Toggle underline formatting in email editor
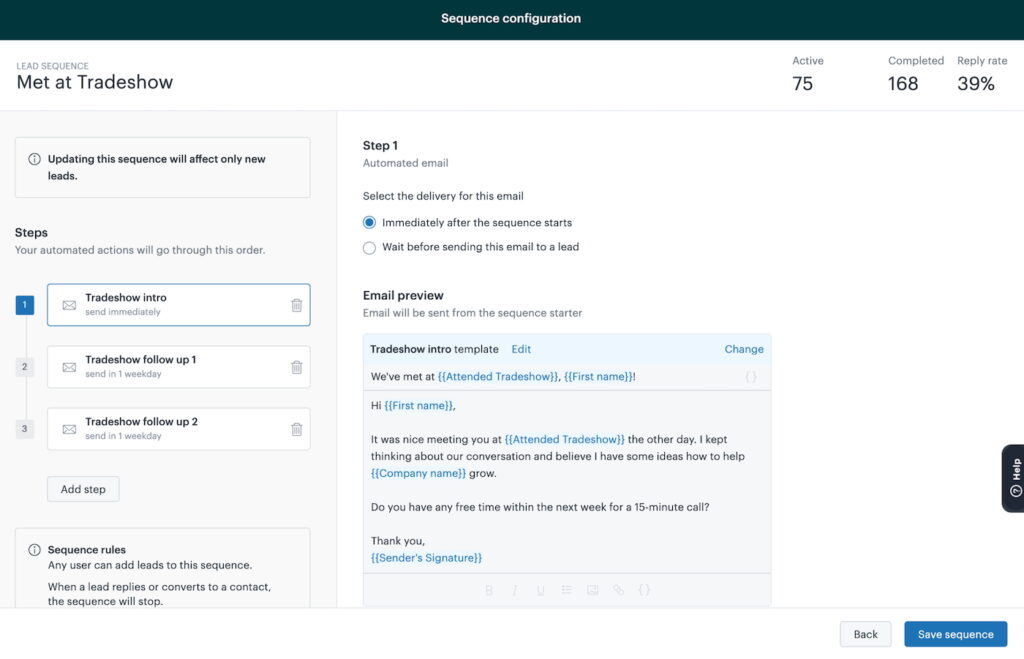Viewport: 1024px width, 659px height. coord(541,590)
